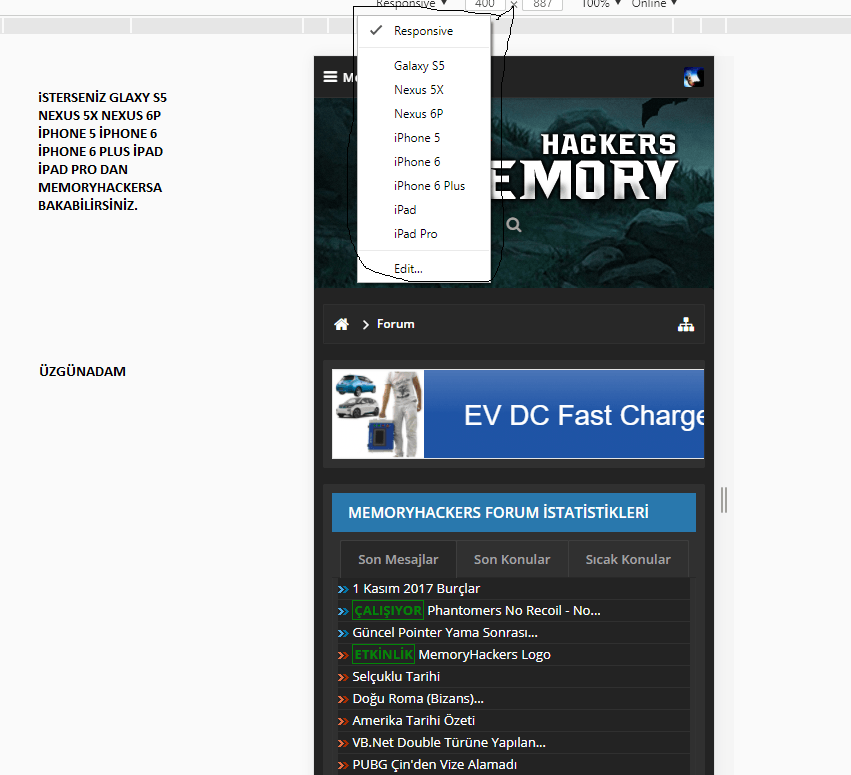The width and height of the screenshot is (851, 775).
Task: Expand the 100% zoom dropdown
Action: [601, 4]
